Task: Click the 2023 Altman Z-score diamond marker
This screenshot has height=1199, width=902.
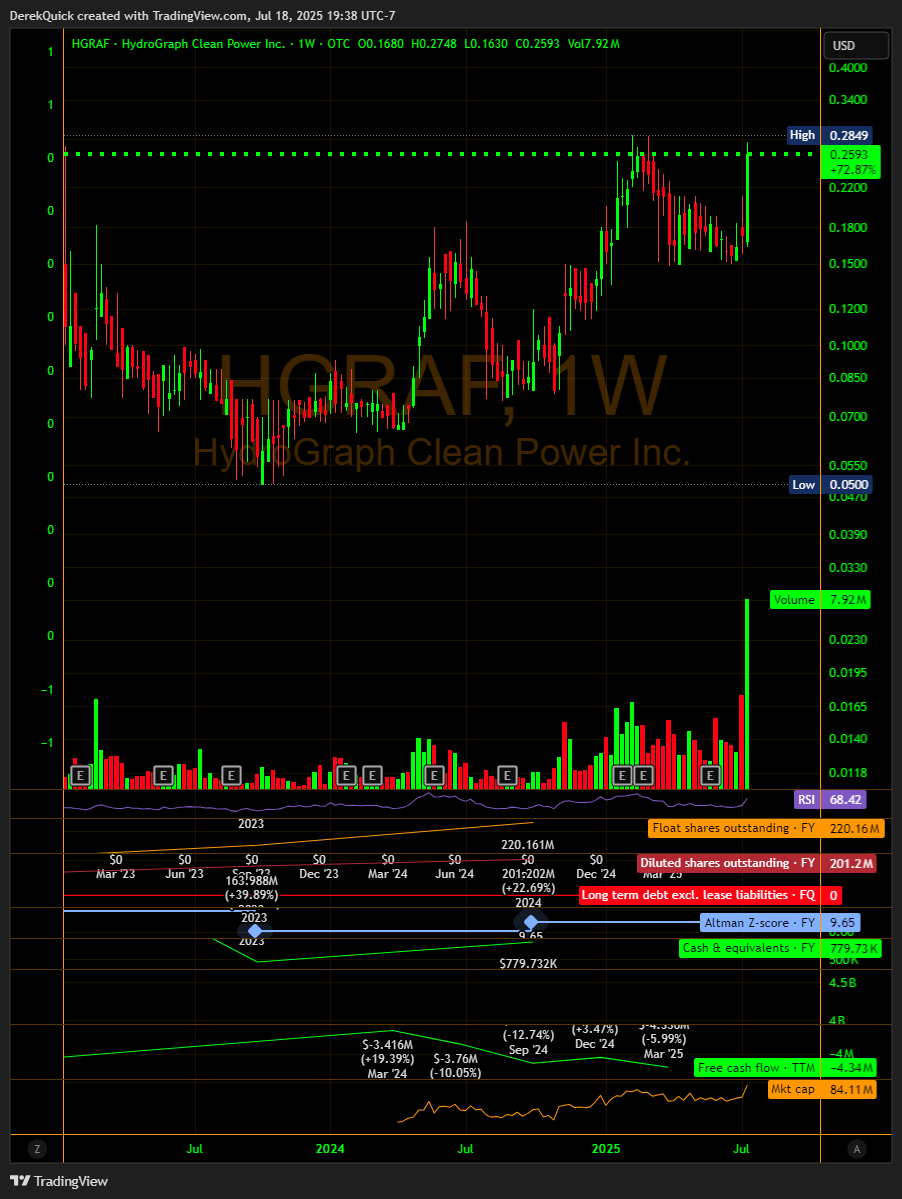Action: 255,931
